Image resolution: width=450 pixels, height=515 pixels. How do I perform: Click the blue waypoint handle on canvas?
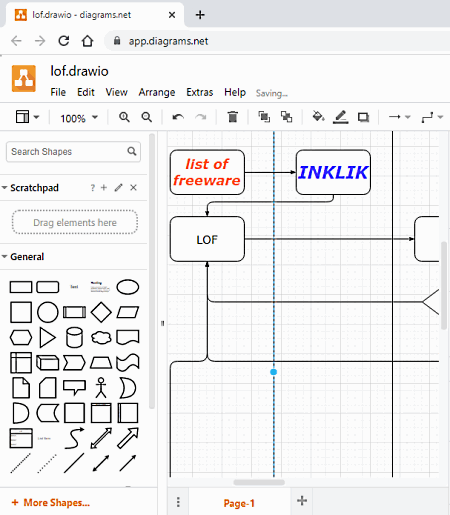pos(274,372)
